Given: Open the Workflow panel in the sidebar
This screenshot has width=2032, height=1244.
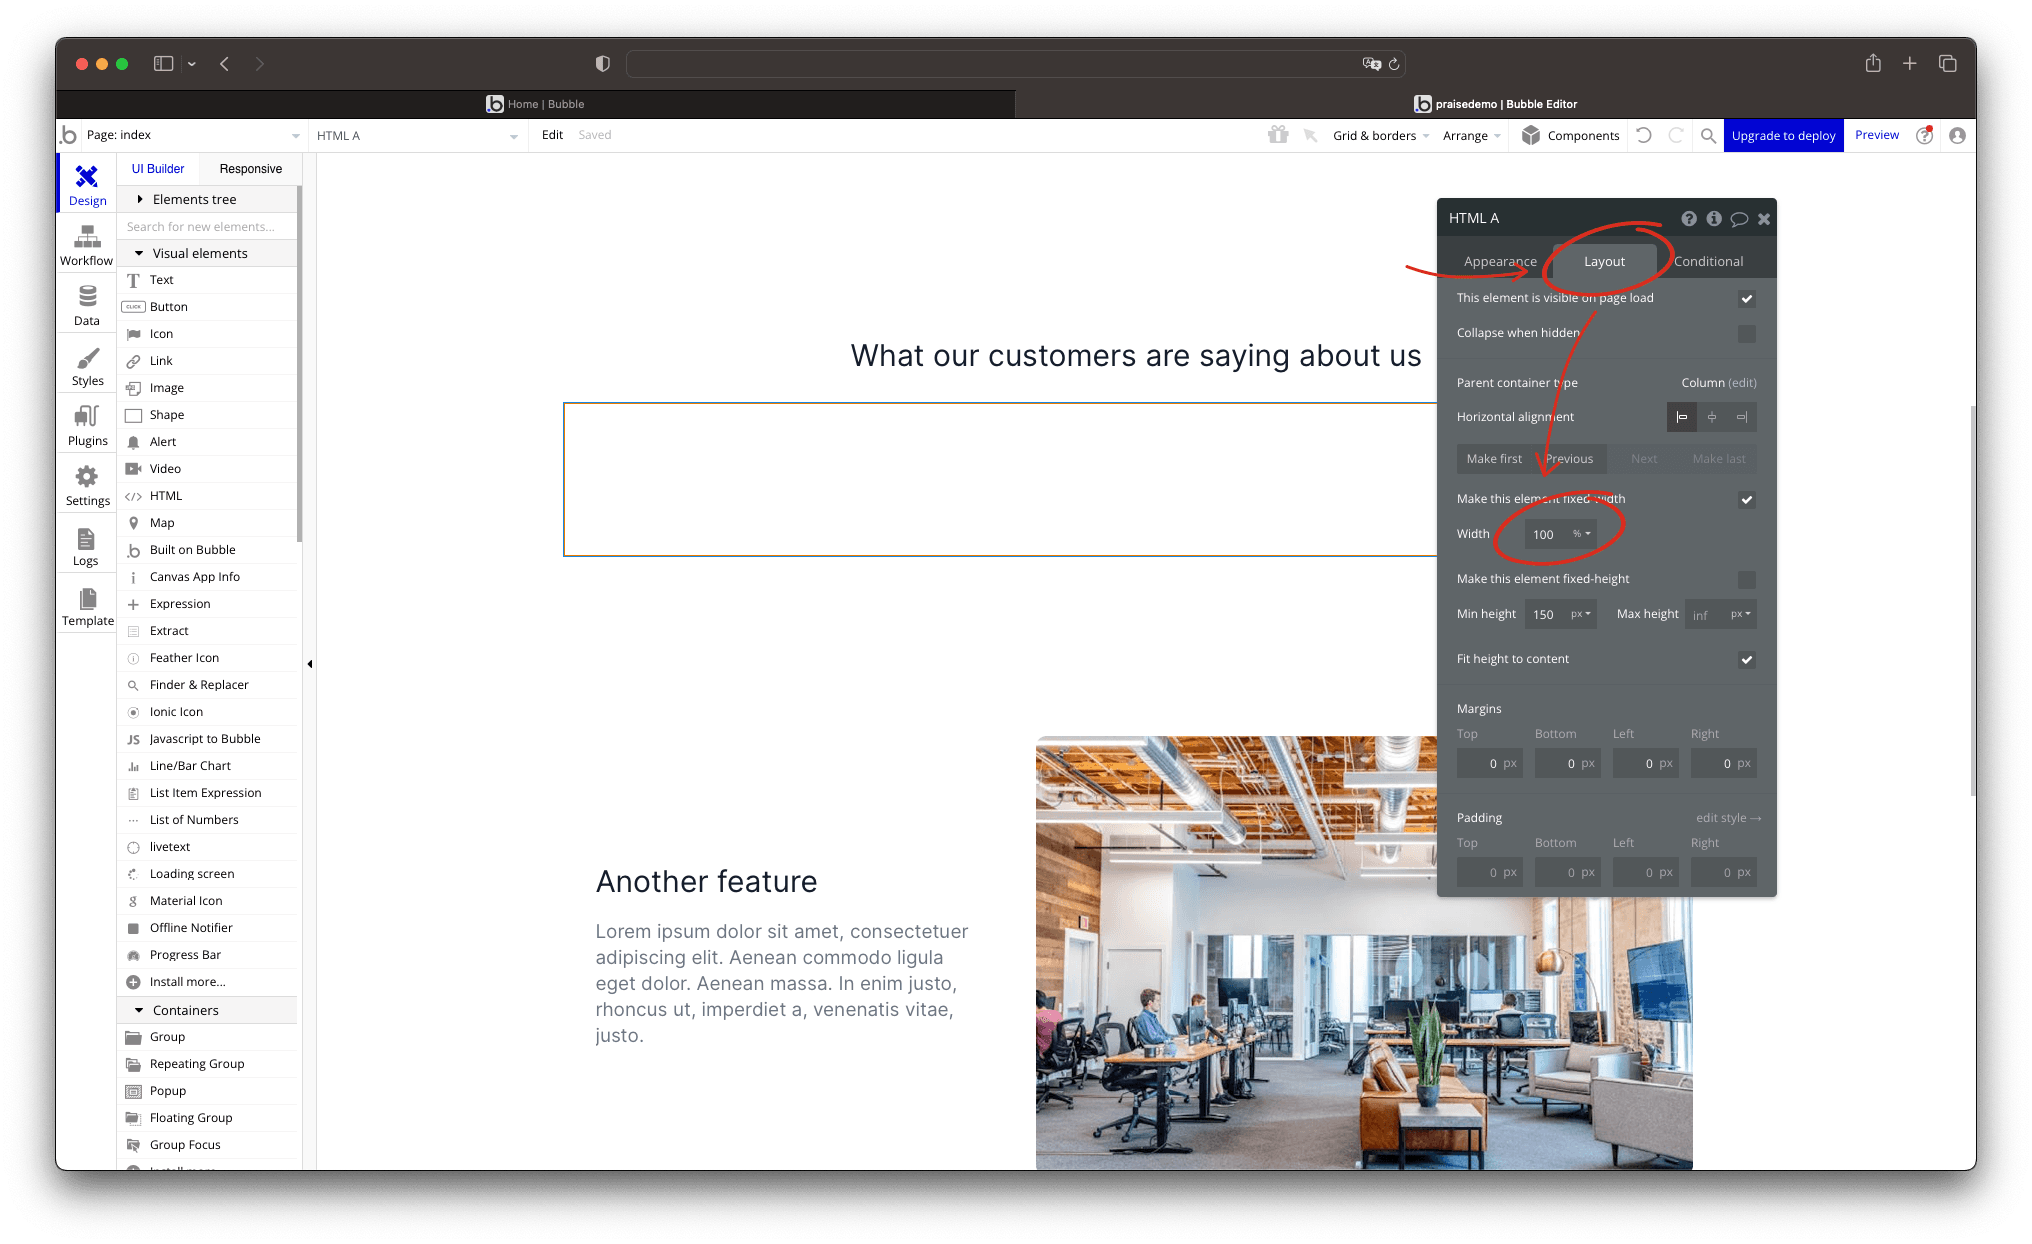Looking at the screenshot, I should click(x=86, y=243).
